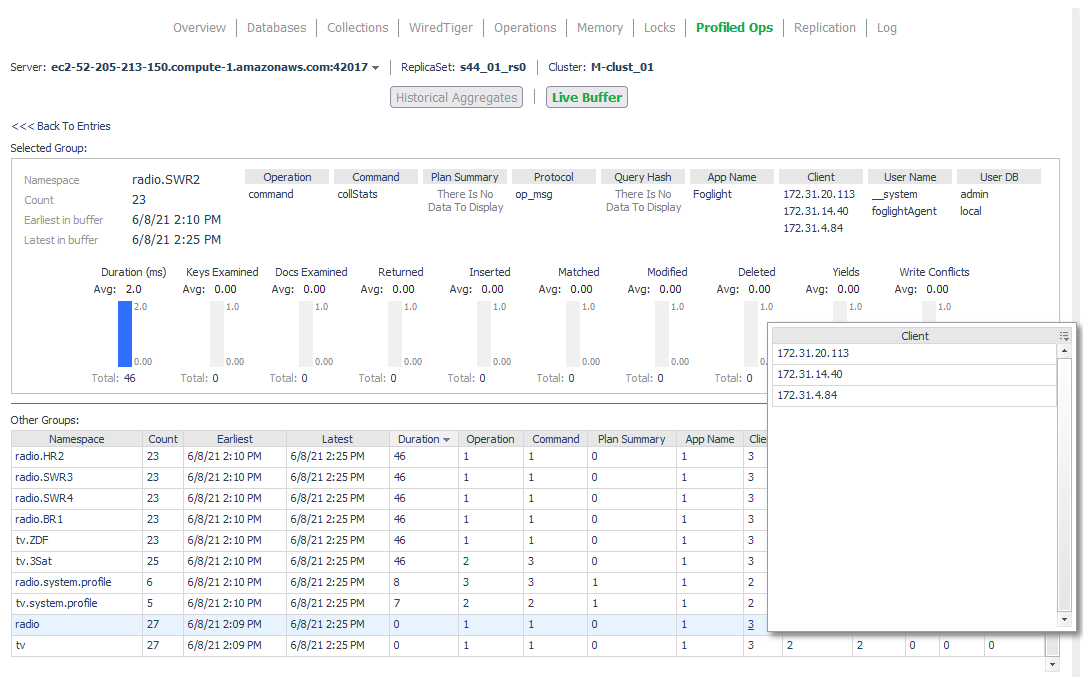Click the Client popup scroll-down arrow

(1064, 620)
